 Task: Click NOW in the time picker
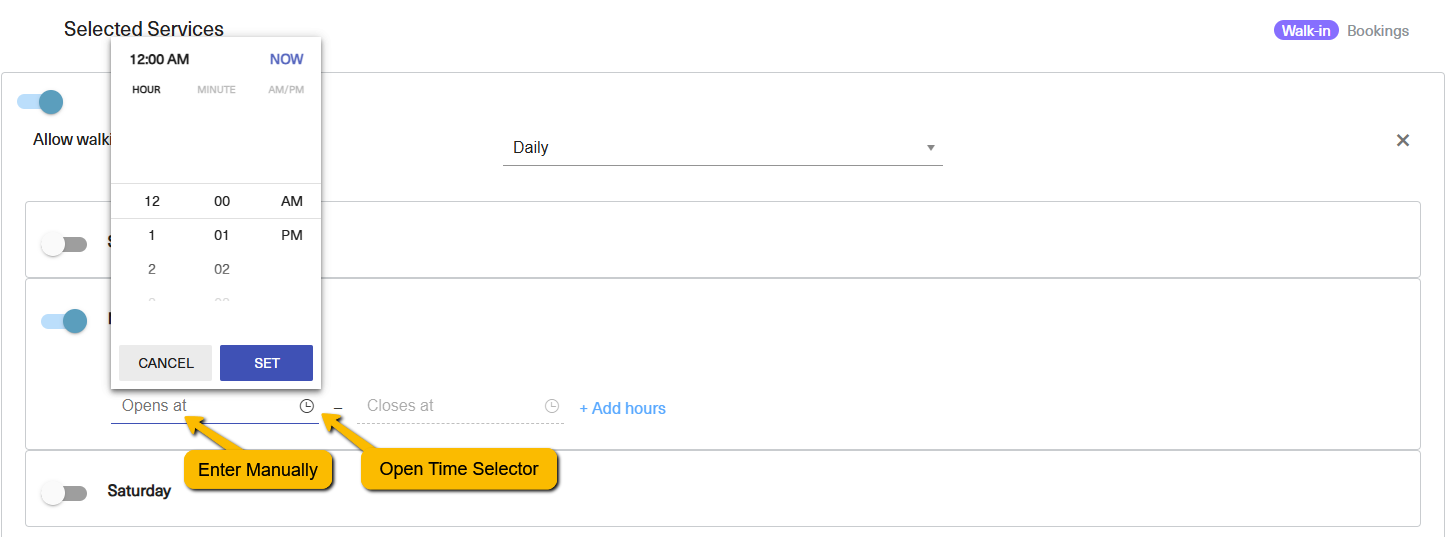click(x=287, y=59)
